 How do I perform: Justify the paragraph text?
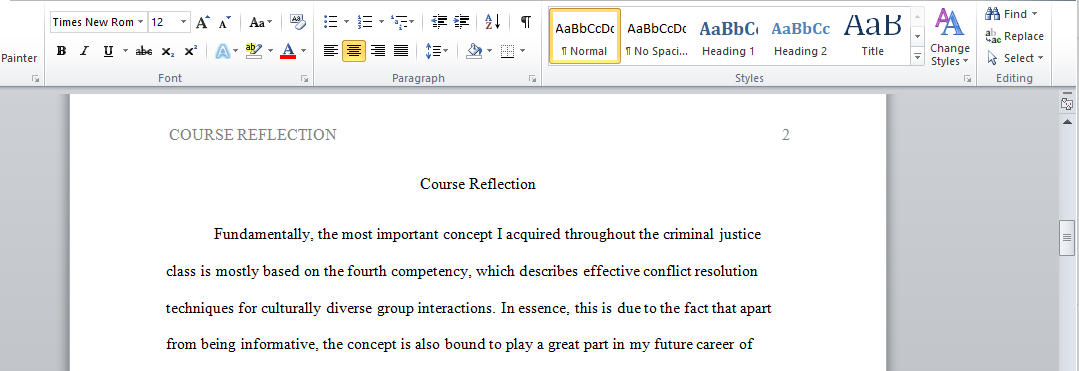pos(400,51)
